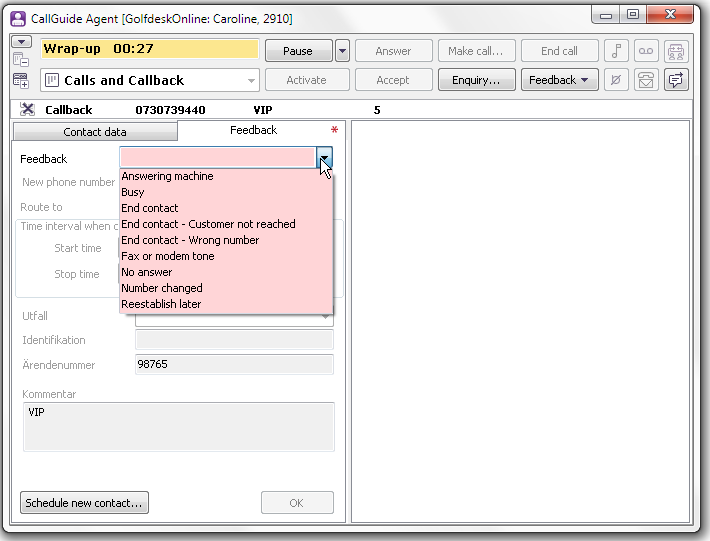Click the crossed-out circle icon button
Image resolution: width=710 pixels, height=541 pixels.
pos(618,80)
